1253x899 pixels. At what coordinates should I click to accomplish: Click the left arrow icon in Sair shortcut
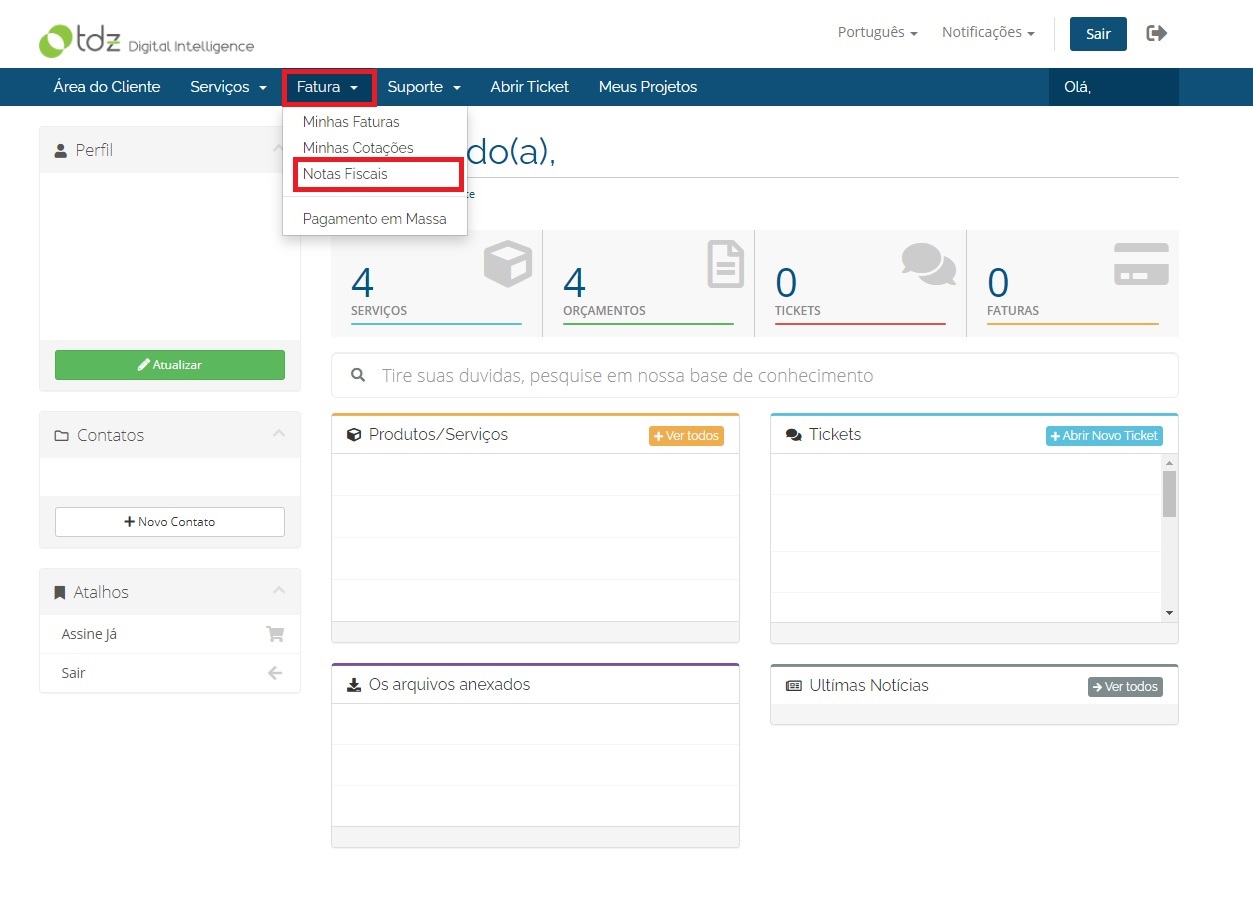coord(275,673)
